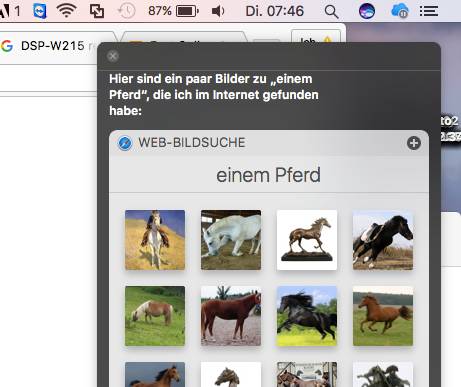The width and height of the screenshot is (461, 387).
Task: Activate Siri from the menu bar
Action: (367, 11)
